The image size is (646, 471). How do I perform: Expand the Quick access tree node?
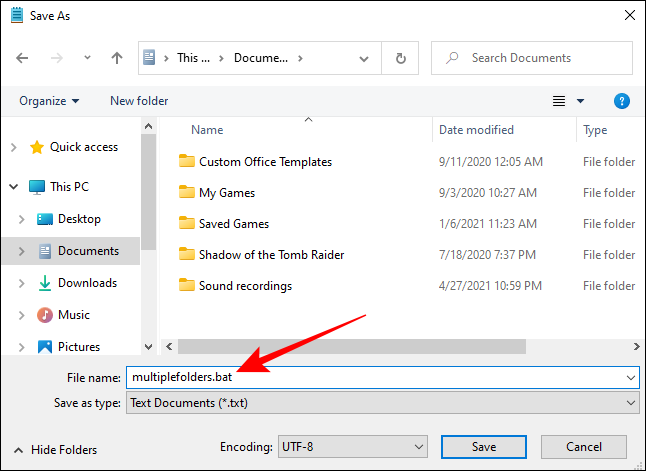point(13,147)
